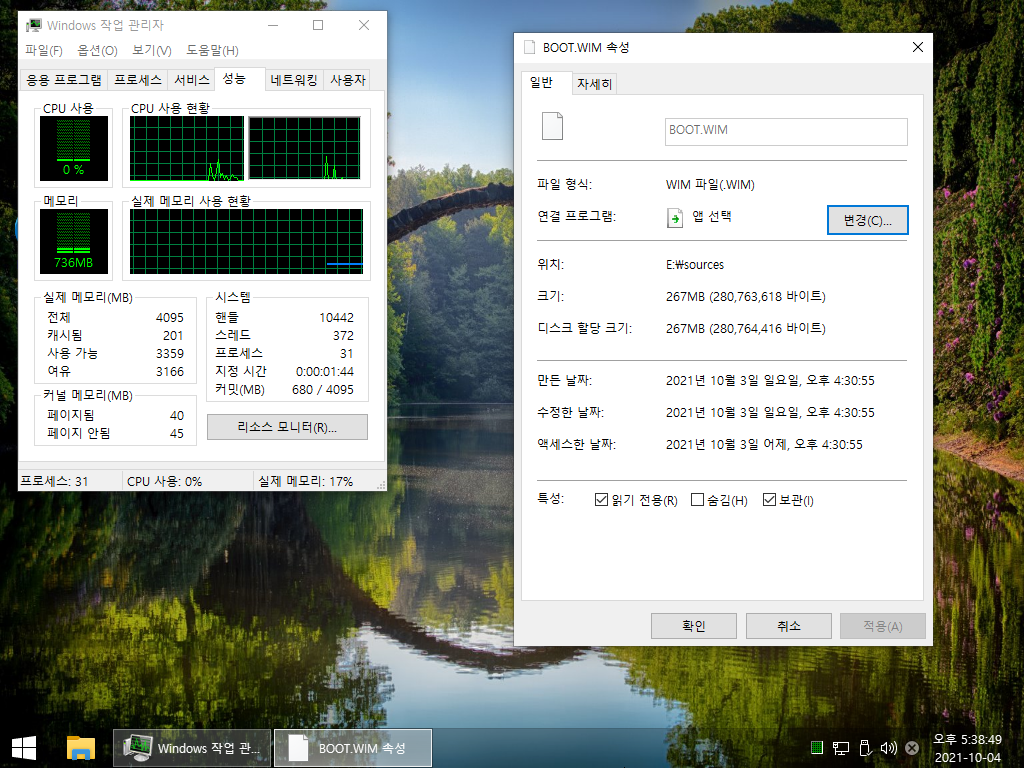Click the 확인 button

coord(694,626)
